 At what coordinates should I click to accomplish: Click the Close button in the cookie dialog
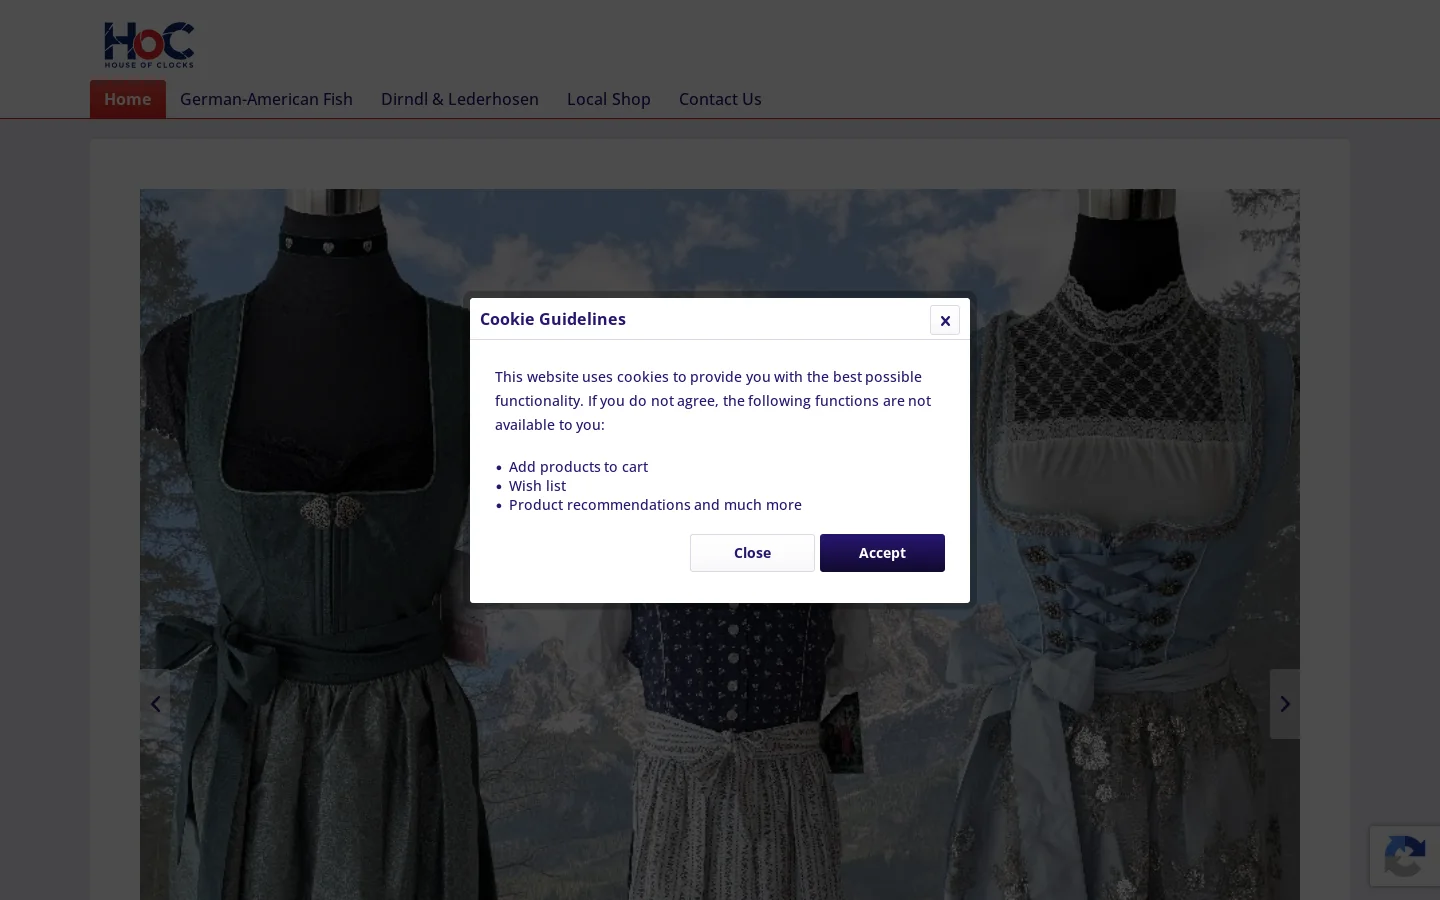[x=752, y=553]
